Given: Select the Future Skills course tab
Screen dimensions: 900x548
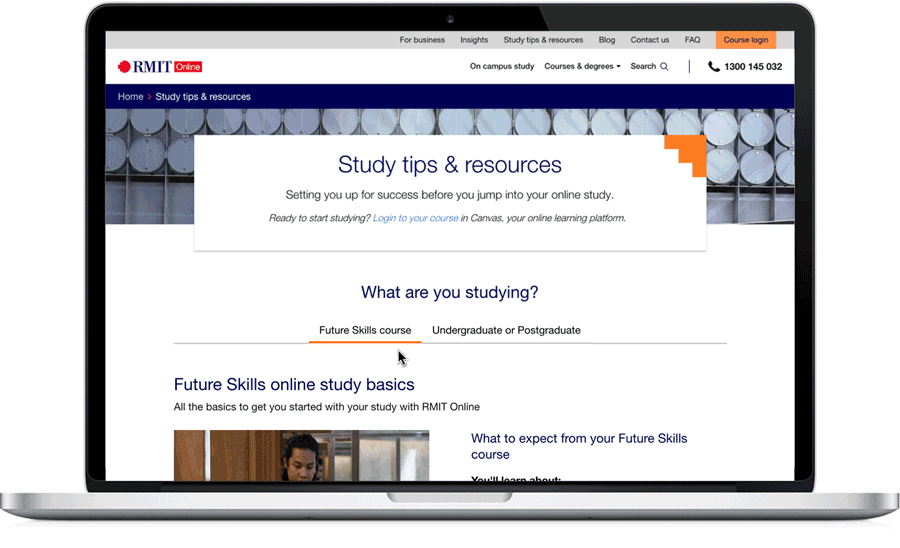Looking at the screenshot, I should point(365,331).
